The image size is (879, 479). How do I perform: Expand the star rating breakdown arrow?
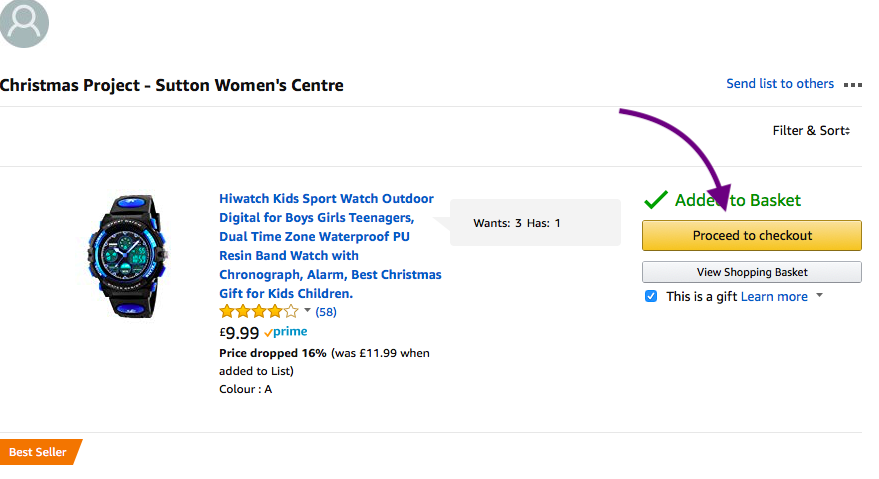click(307, 310)
